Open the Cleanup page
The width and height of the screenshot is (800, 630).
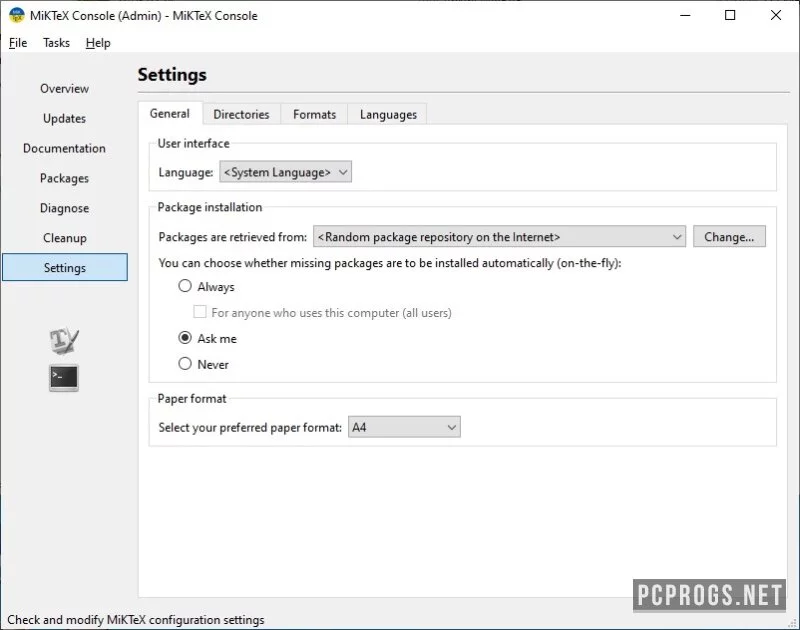pyautogui.click(x=65, y=238)
